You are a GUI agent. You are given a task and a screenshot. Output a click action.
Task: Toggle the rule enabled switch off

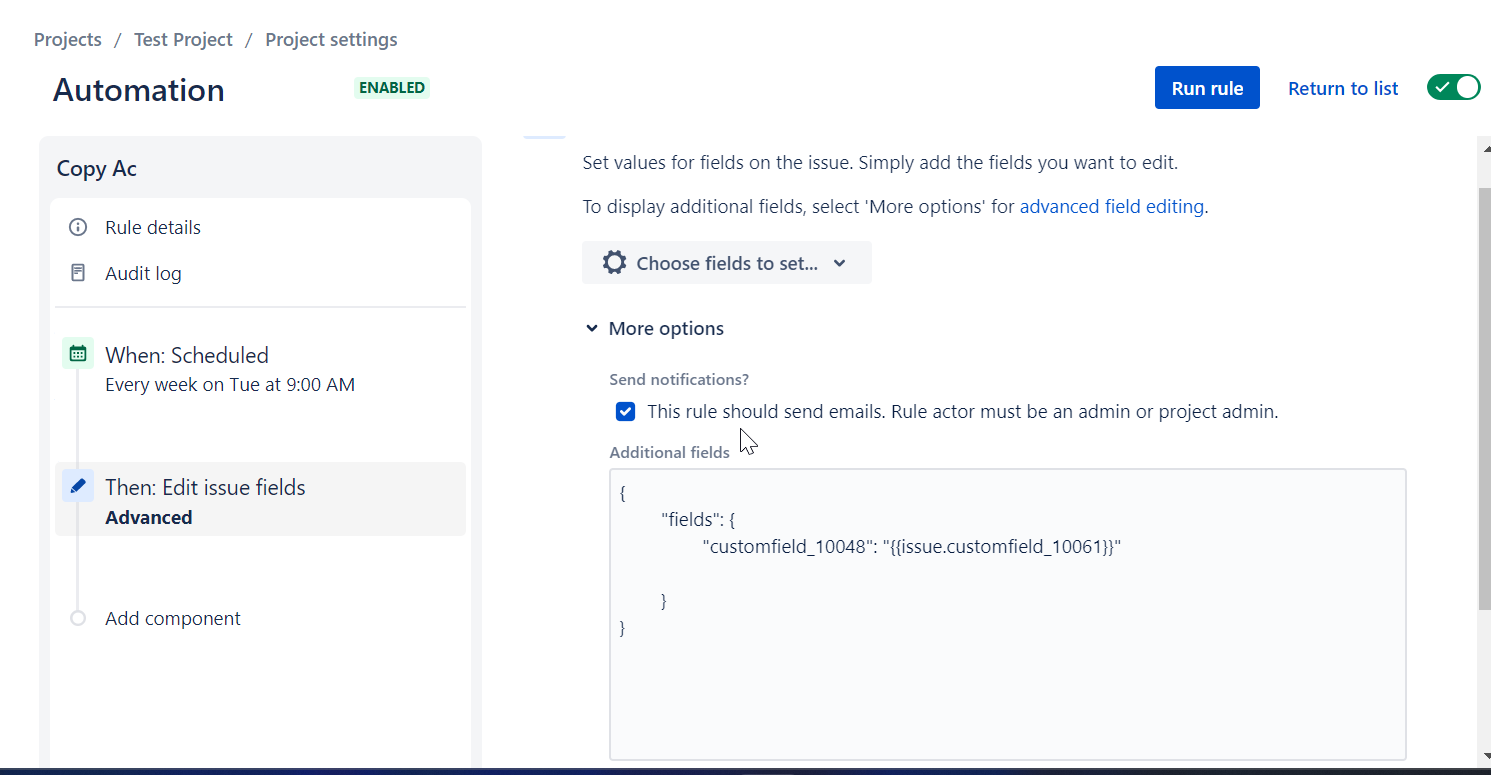click(1453, 88)
